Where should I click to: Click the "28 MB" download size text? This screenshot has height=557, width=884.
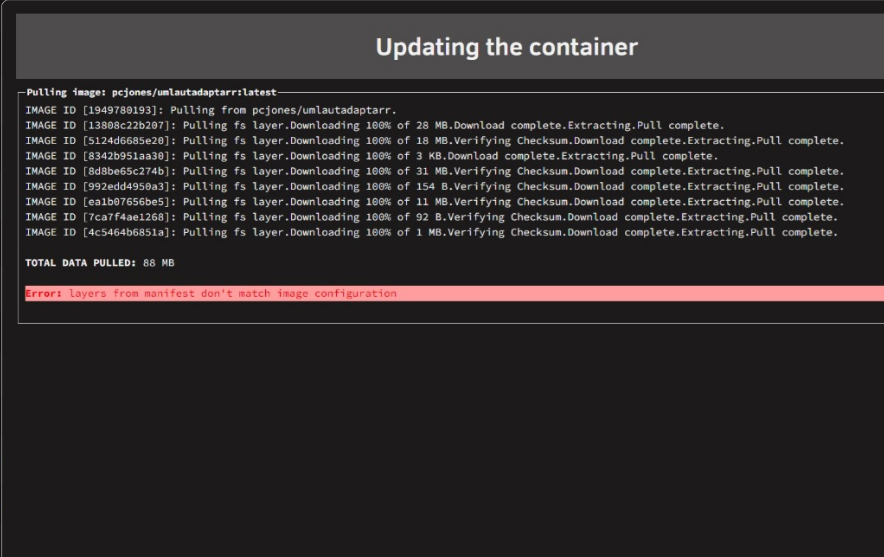pos(432,125)
